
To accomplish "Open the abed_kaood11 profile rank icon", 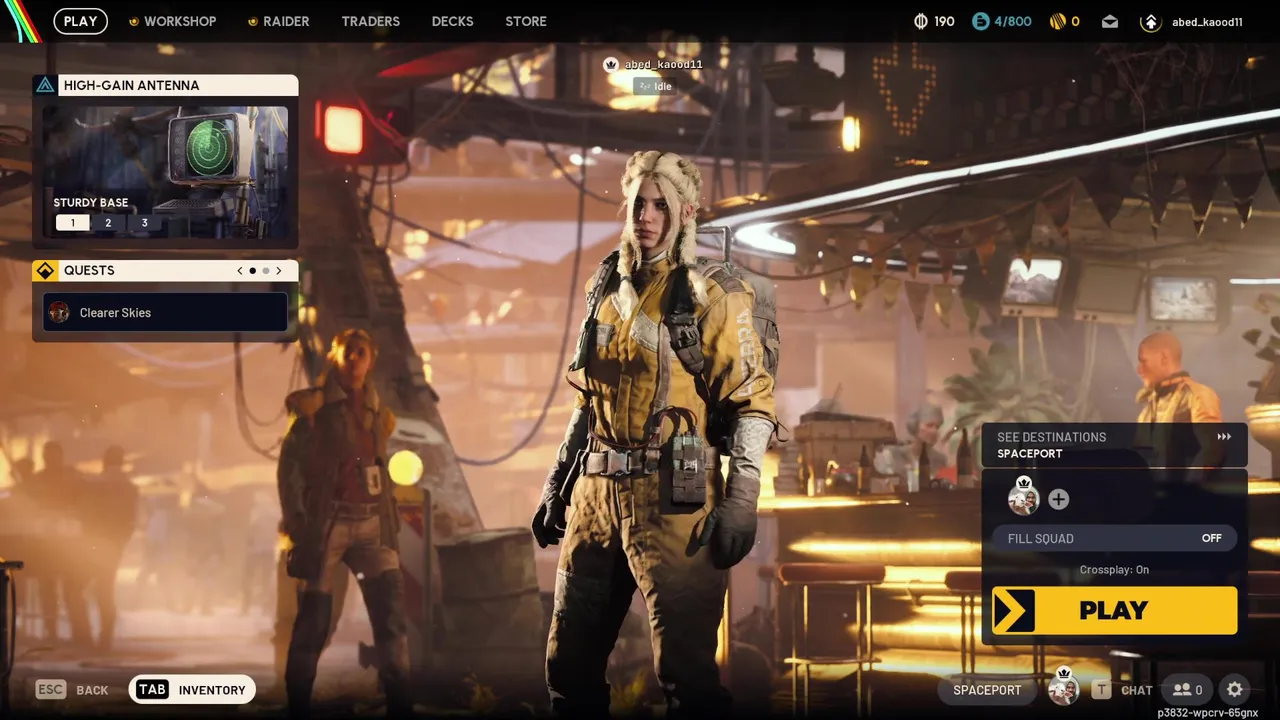I will 1151,21.
